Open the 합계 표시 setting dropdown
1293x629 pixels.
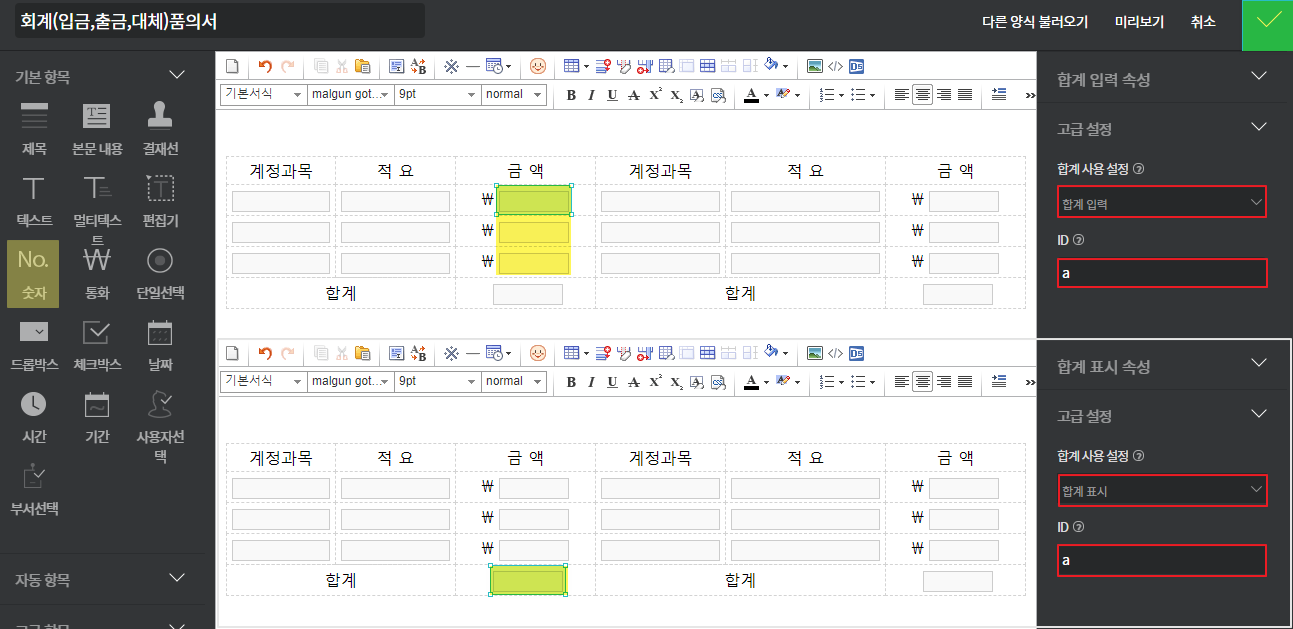(x=1162, y=491)
